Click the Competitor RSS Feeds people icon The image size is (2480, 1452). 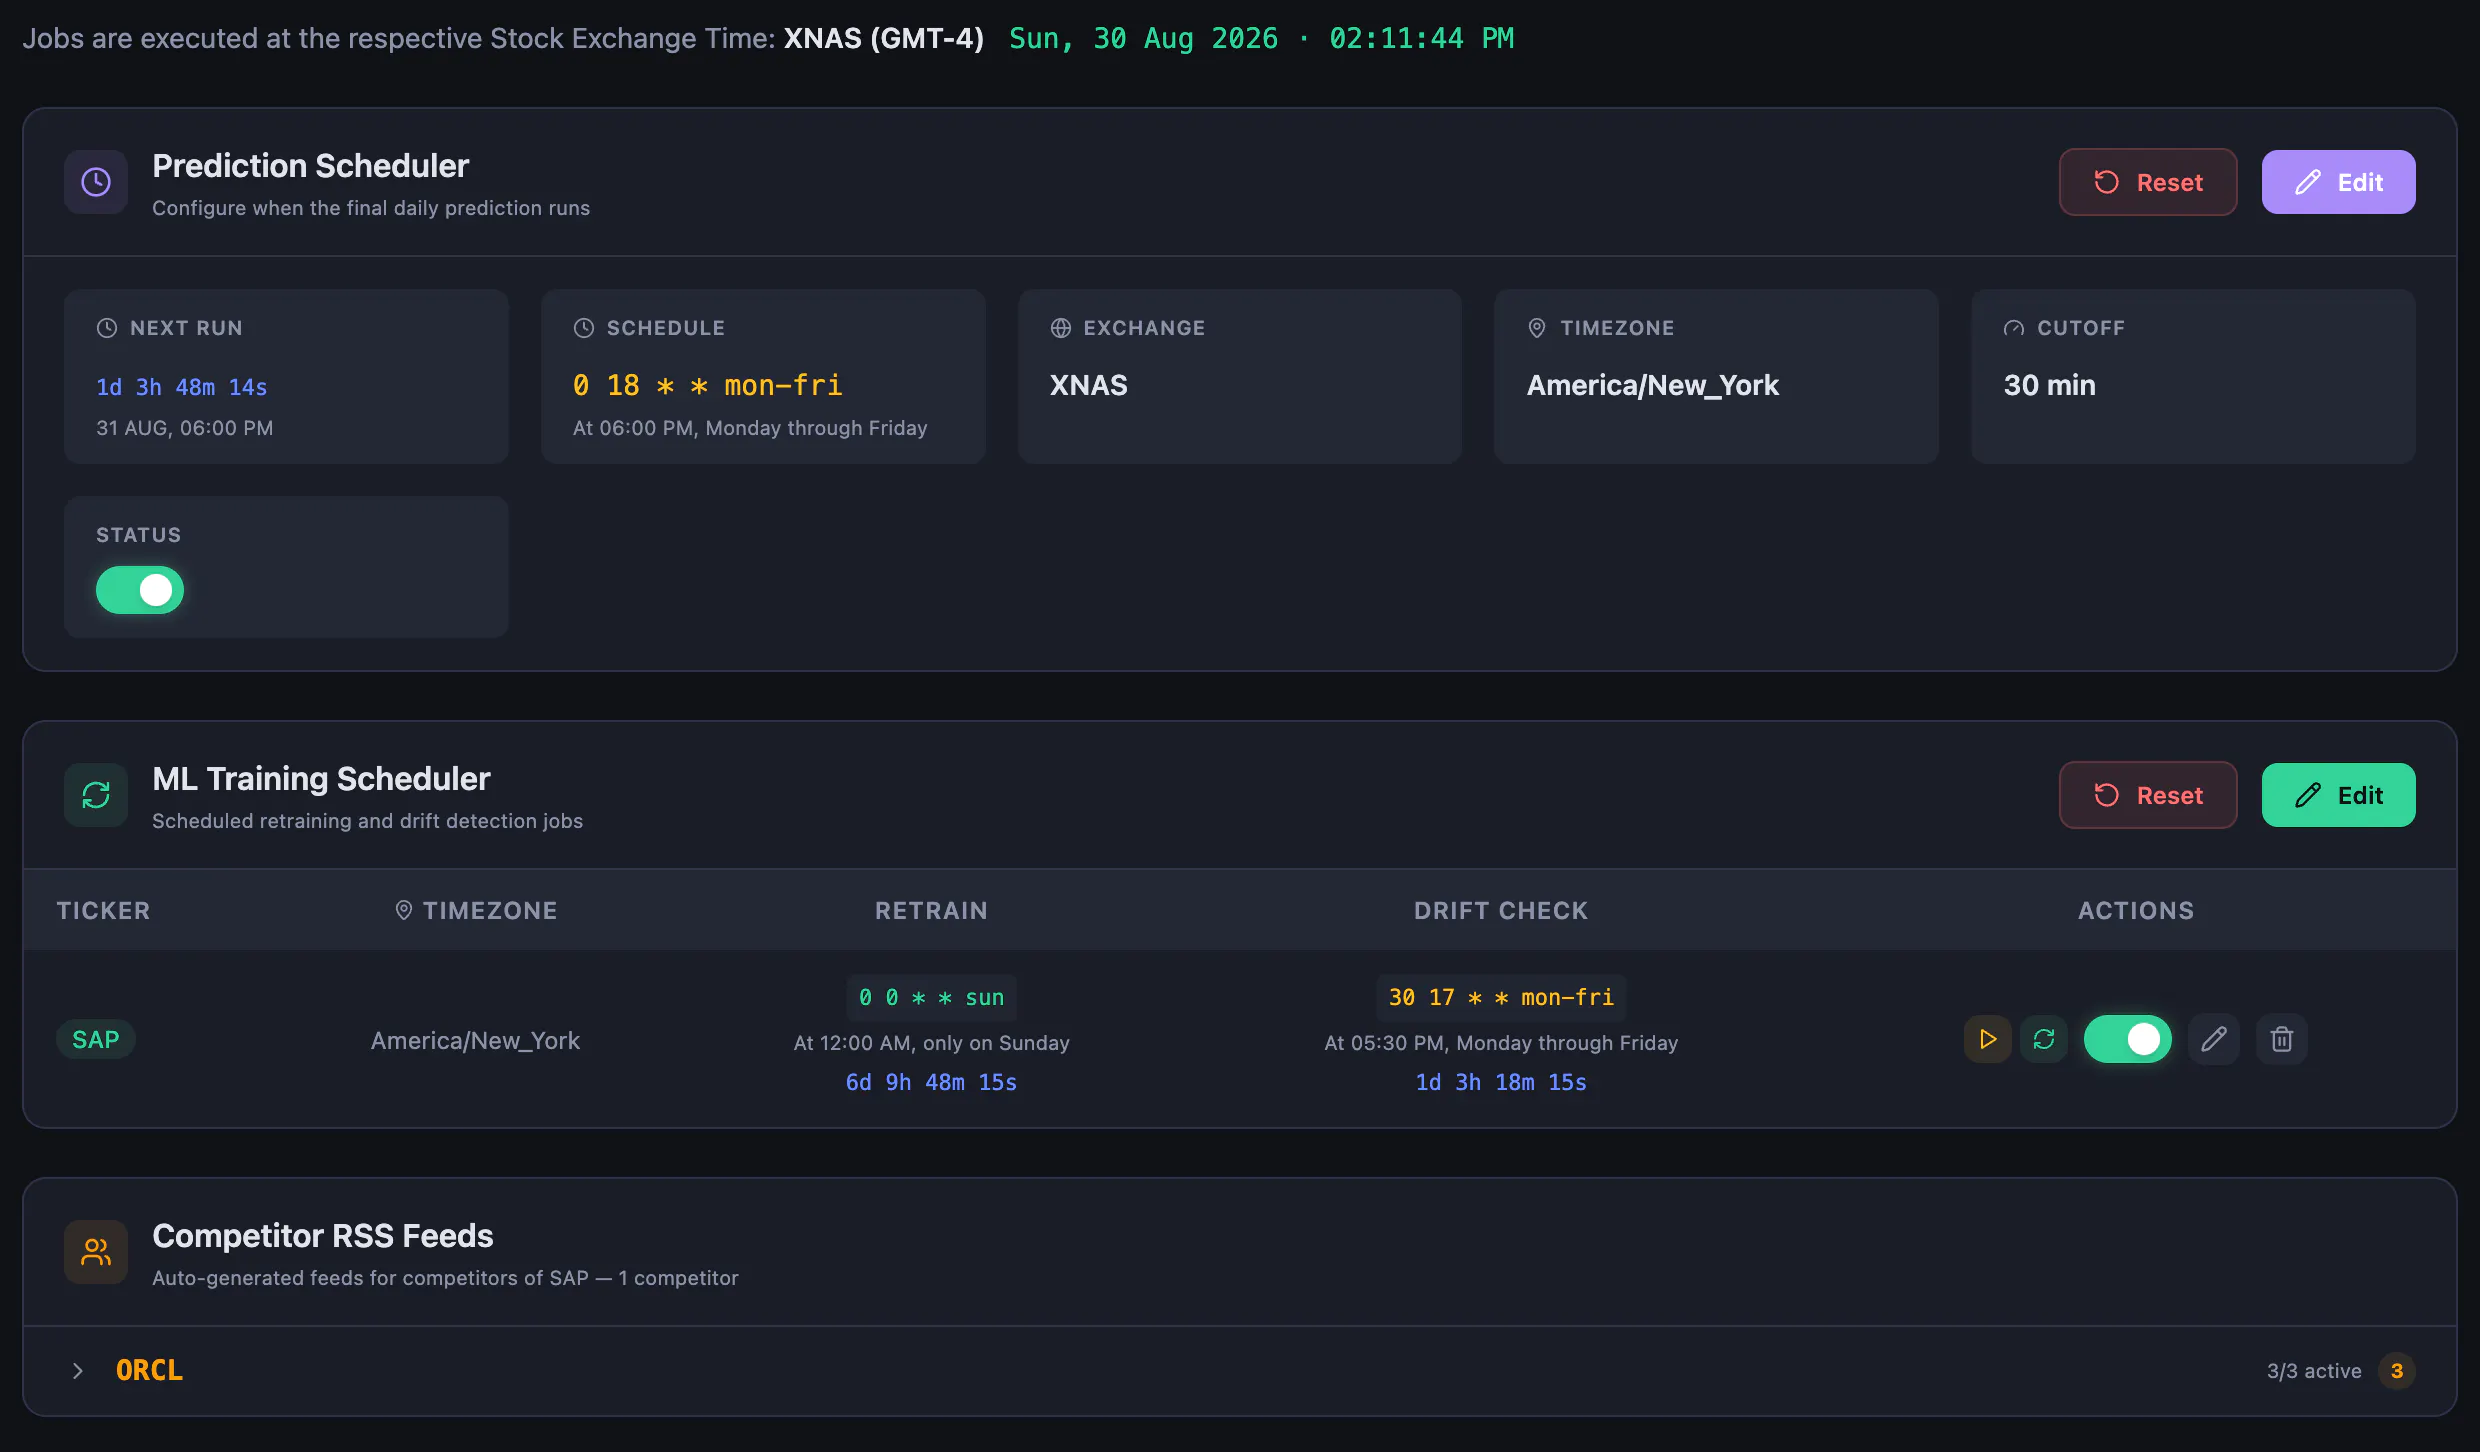coord(96,1252)
